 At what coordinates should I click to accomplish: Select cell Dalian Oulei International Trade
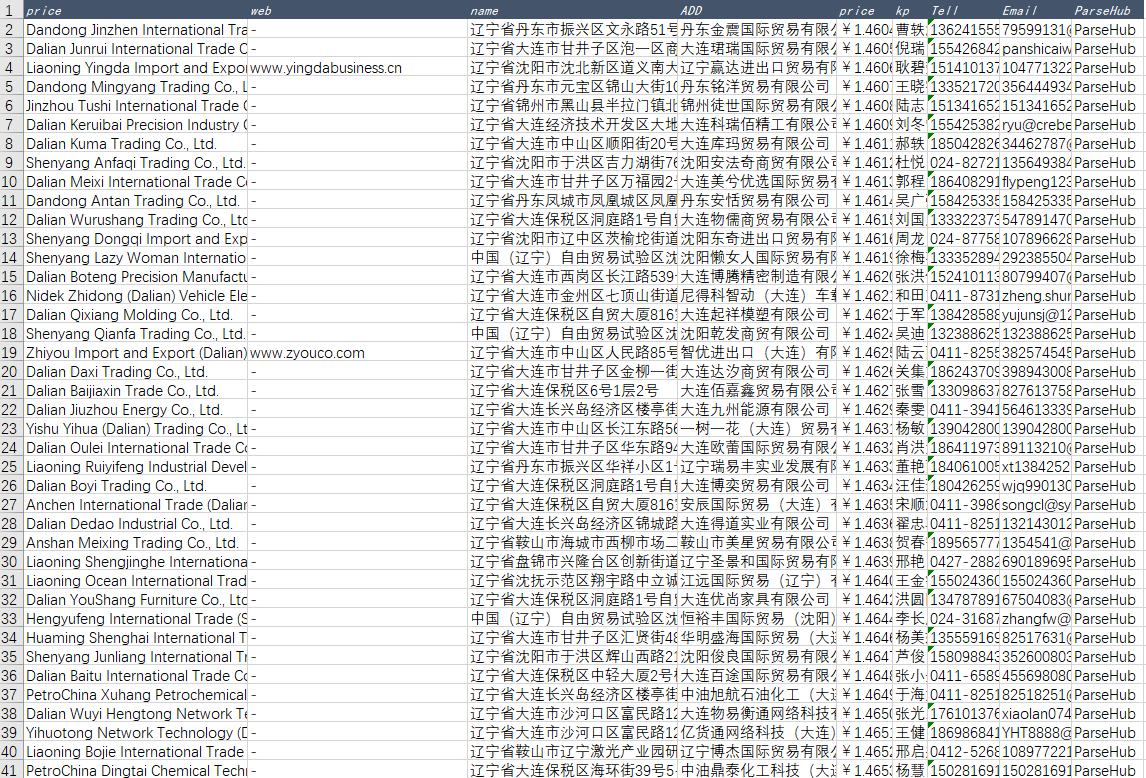click(x=136, y=448)
